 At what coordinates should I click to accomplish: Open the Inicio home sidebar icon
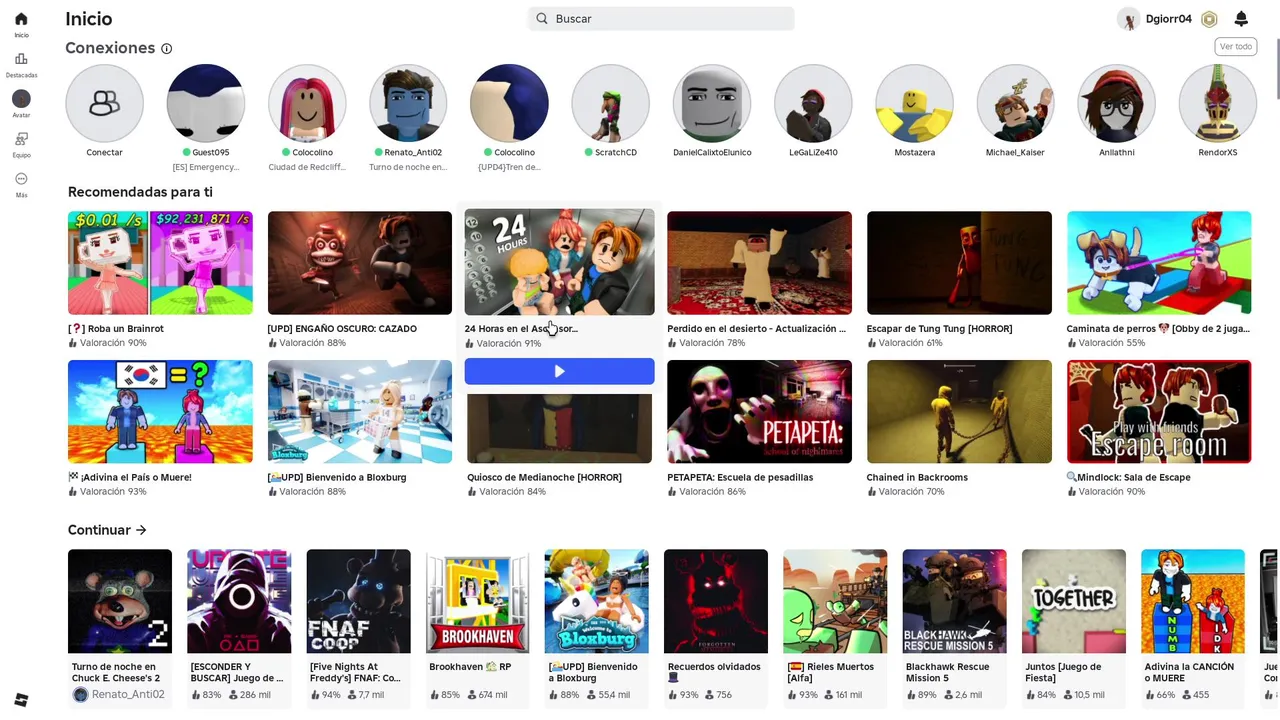coord(21,19)
